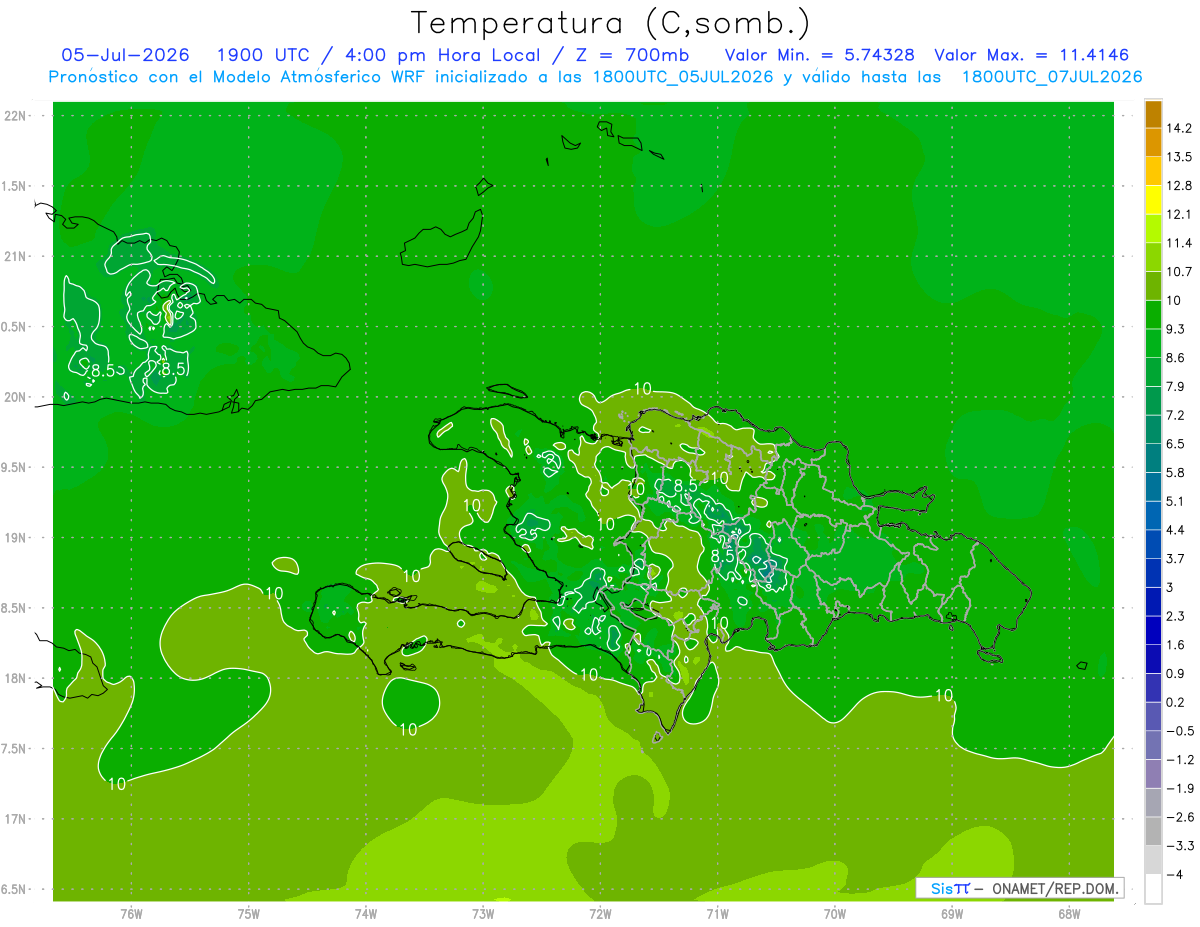Click the '76W' longitude axis label
Screen dimensions: 1200x927
131,914
